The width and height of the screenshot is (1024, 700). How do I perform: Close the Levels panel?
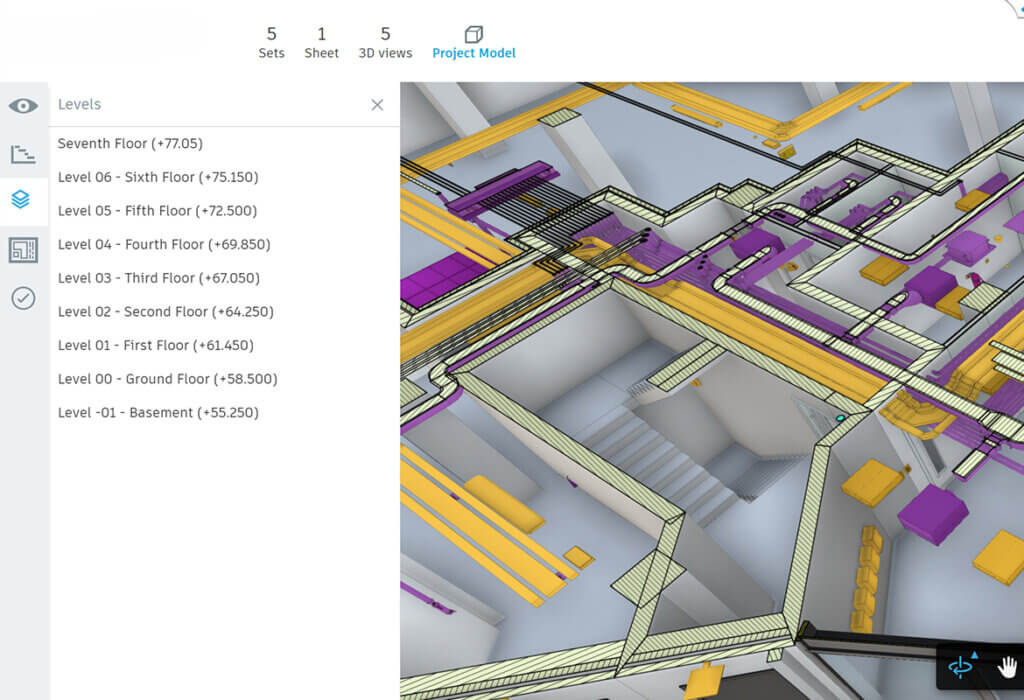pos(377,104)
